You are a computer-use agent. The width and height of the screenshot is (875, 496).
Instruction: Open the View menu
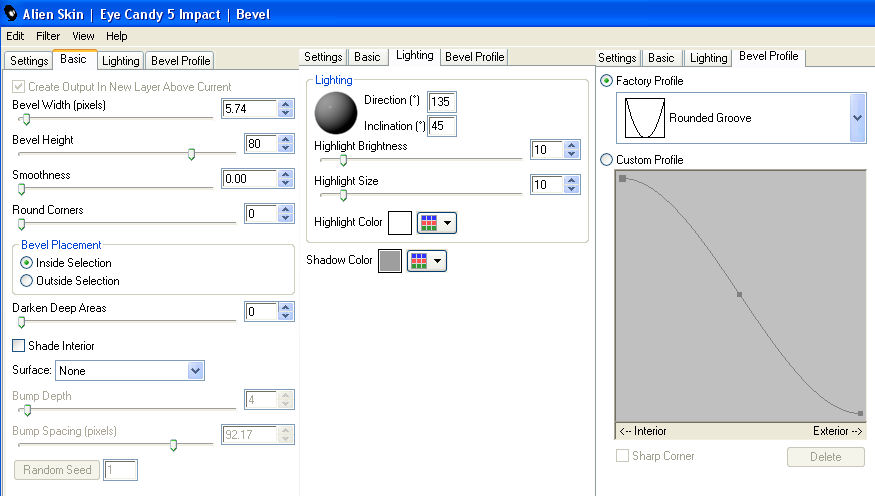[x=83, y=36]
